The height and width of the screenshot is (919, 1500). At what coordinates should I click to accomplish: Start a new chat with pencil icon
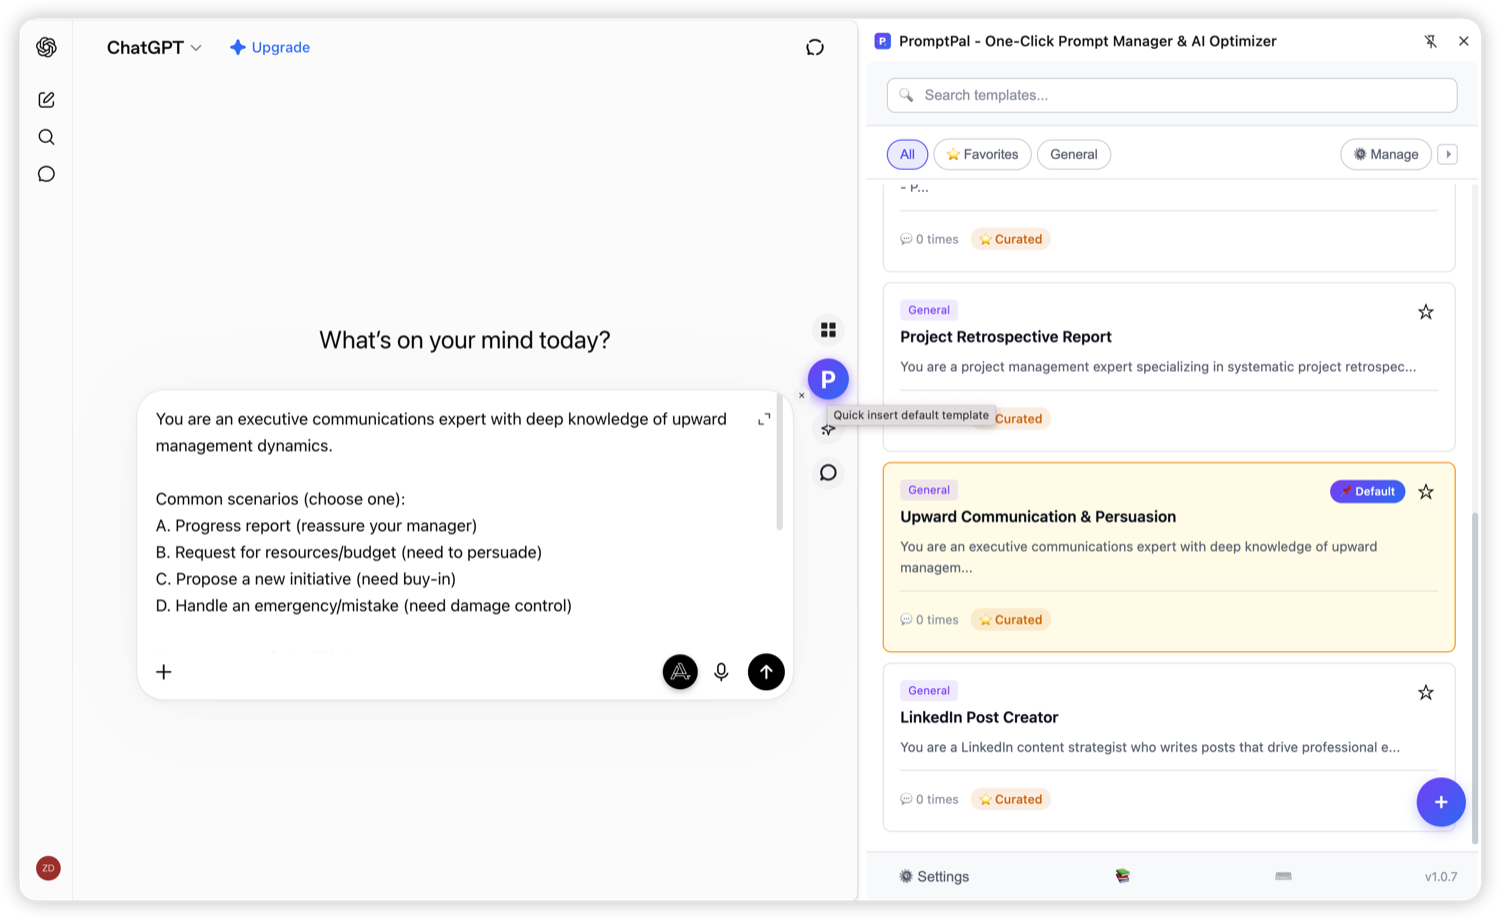tap(46, 100)
